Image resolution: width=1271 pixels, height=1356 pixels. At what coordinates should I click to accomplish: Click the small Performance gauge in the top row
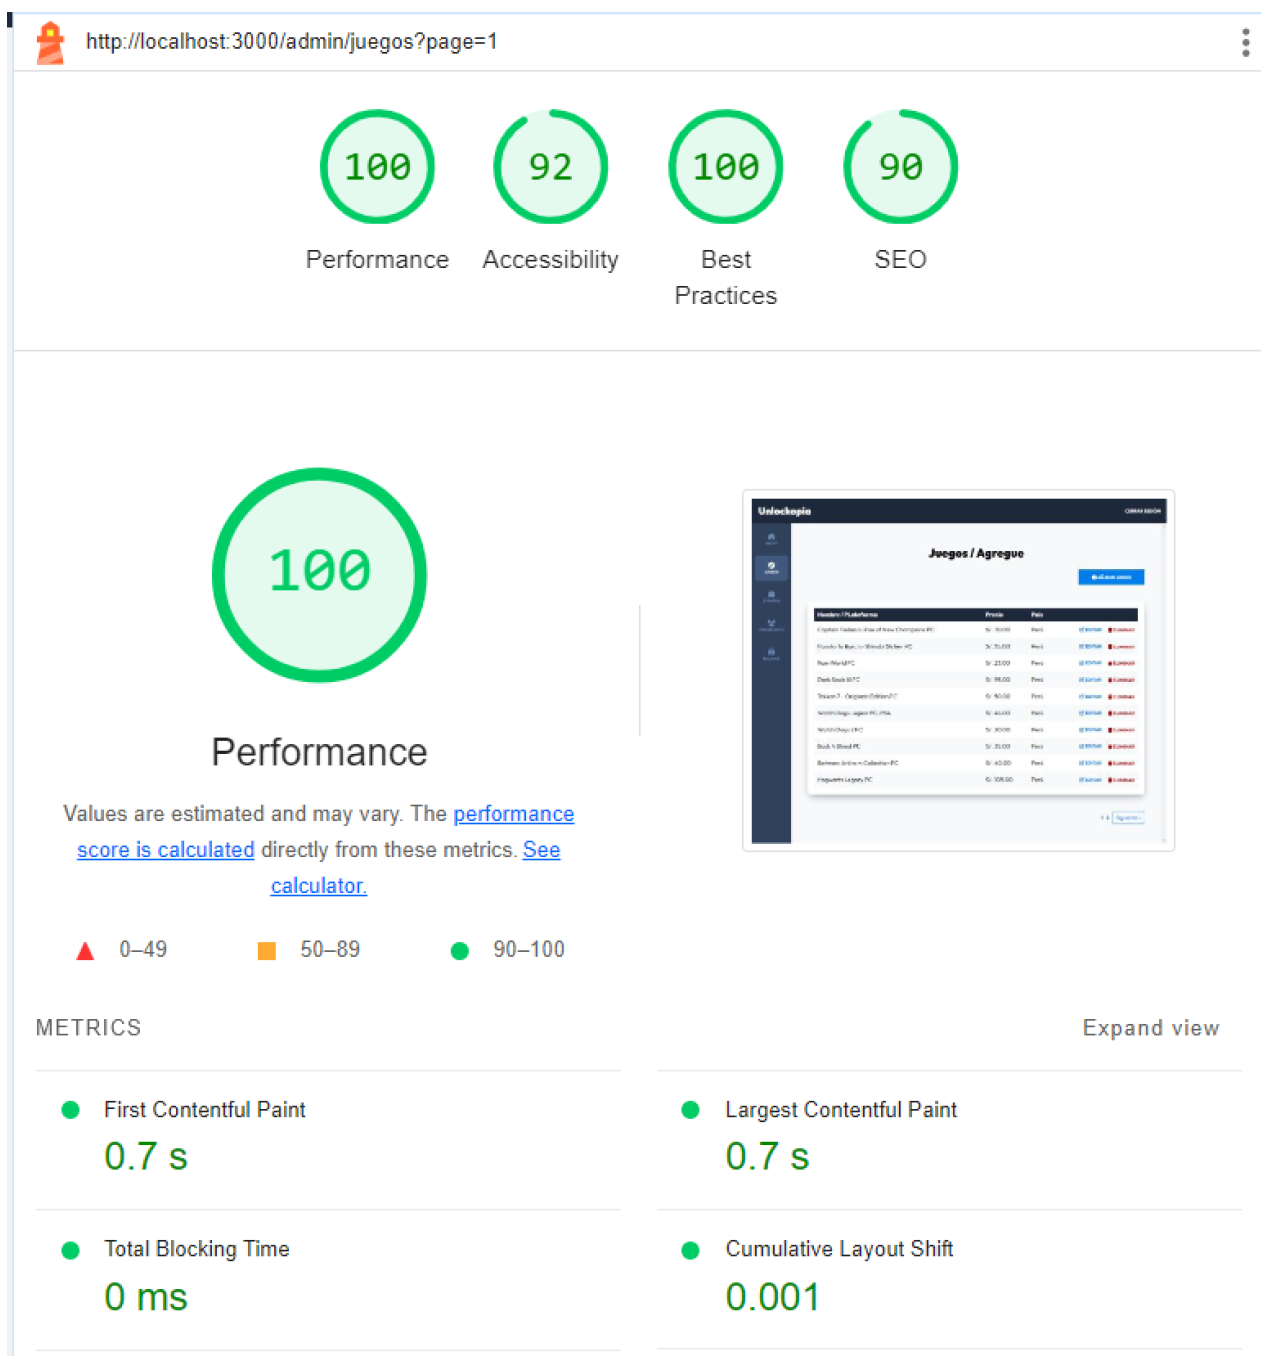377,167
